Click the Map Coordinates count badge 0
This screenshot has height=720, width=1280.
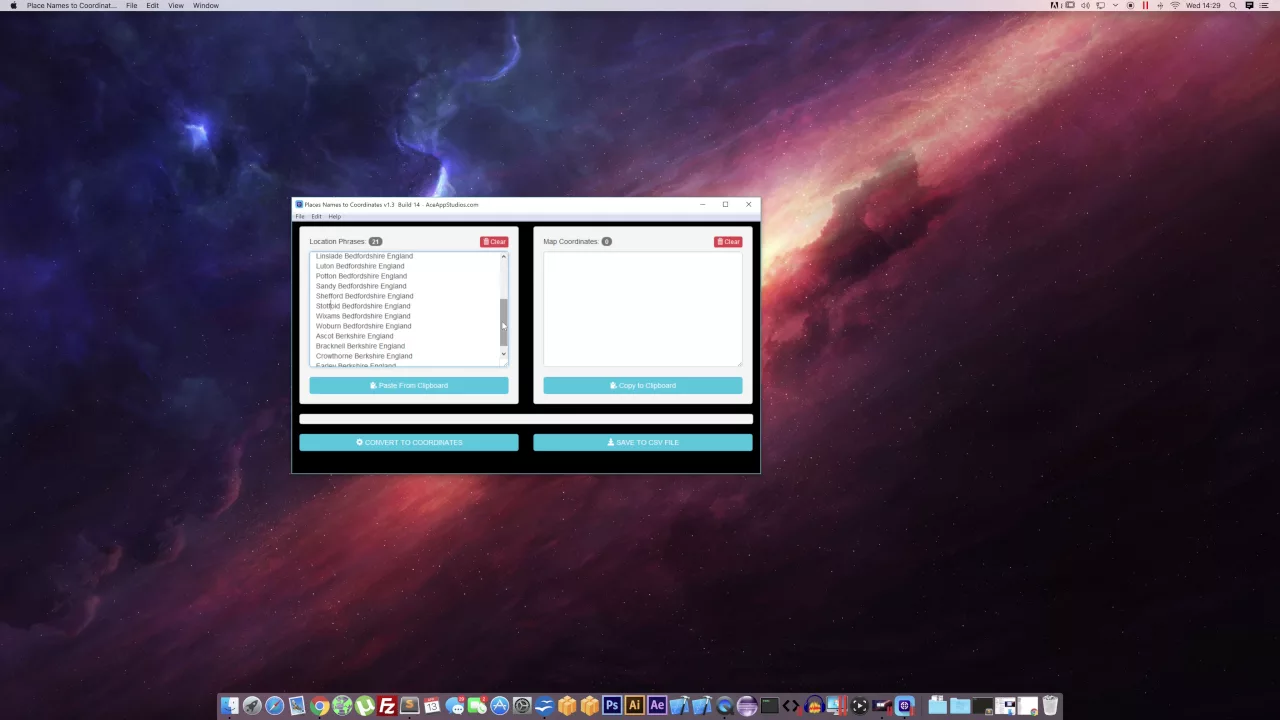coord(606,241)
